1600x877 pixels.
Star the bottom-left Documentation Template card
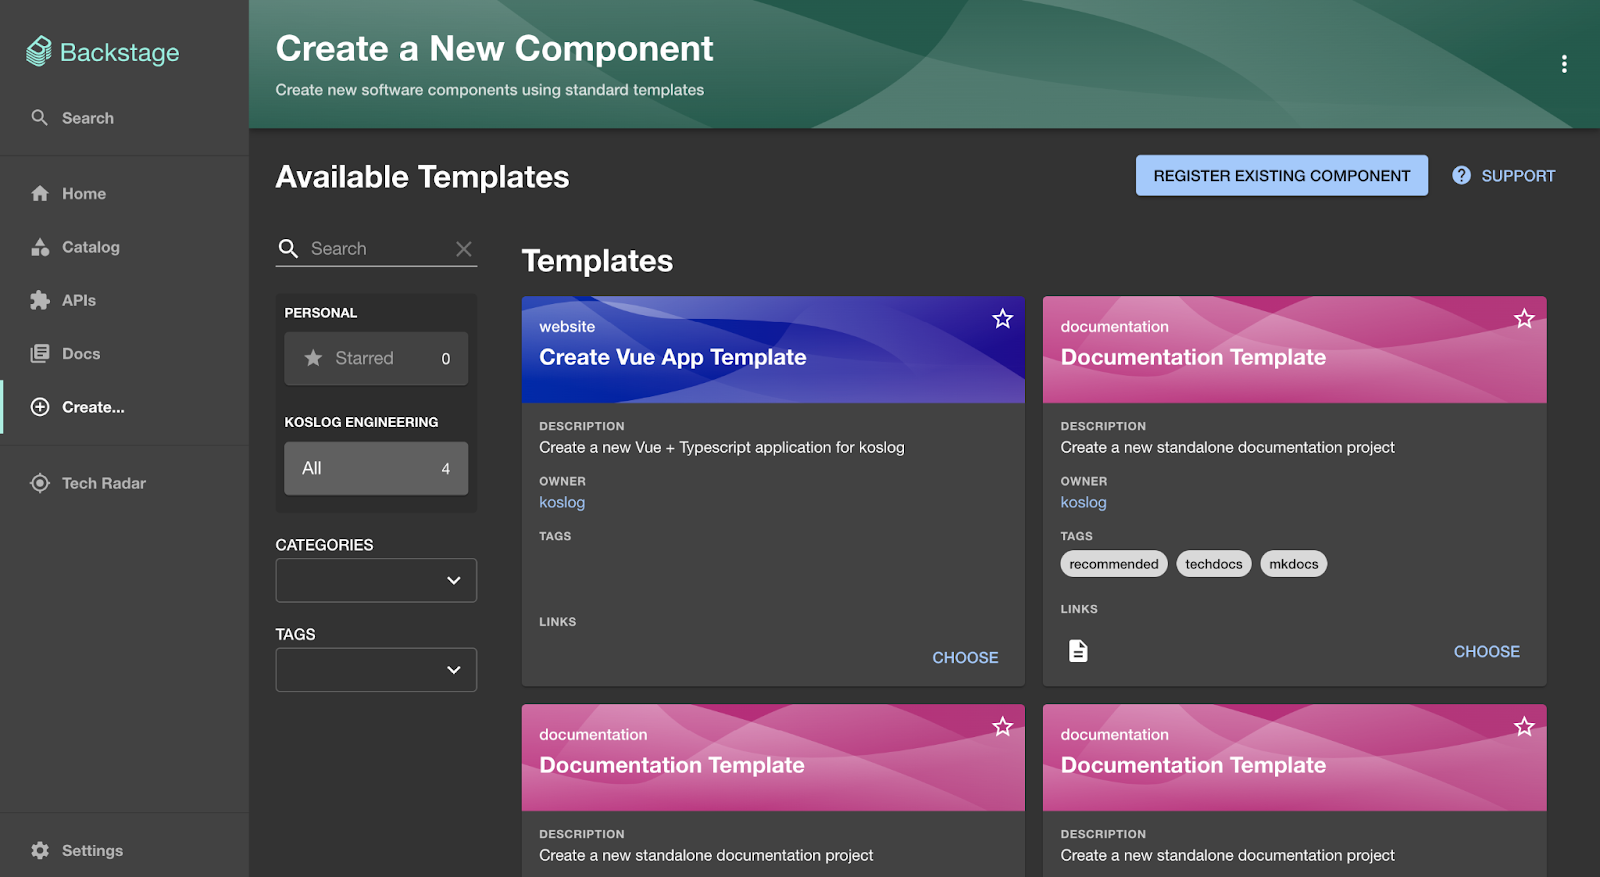pyautogui.click(x=1002, y=727)
